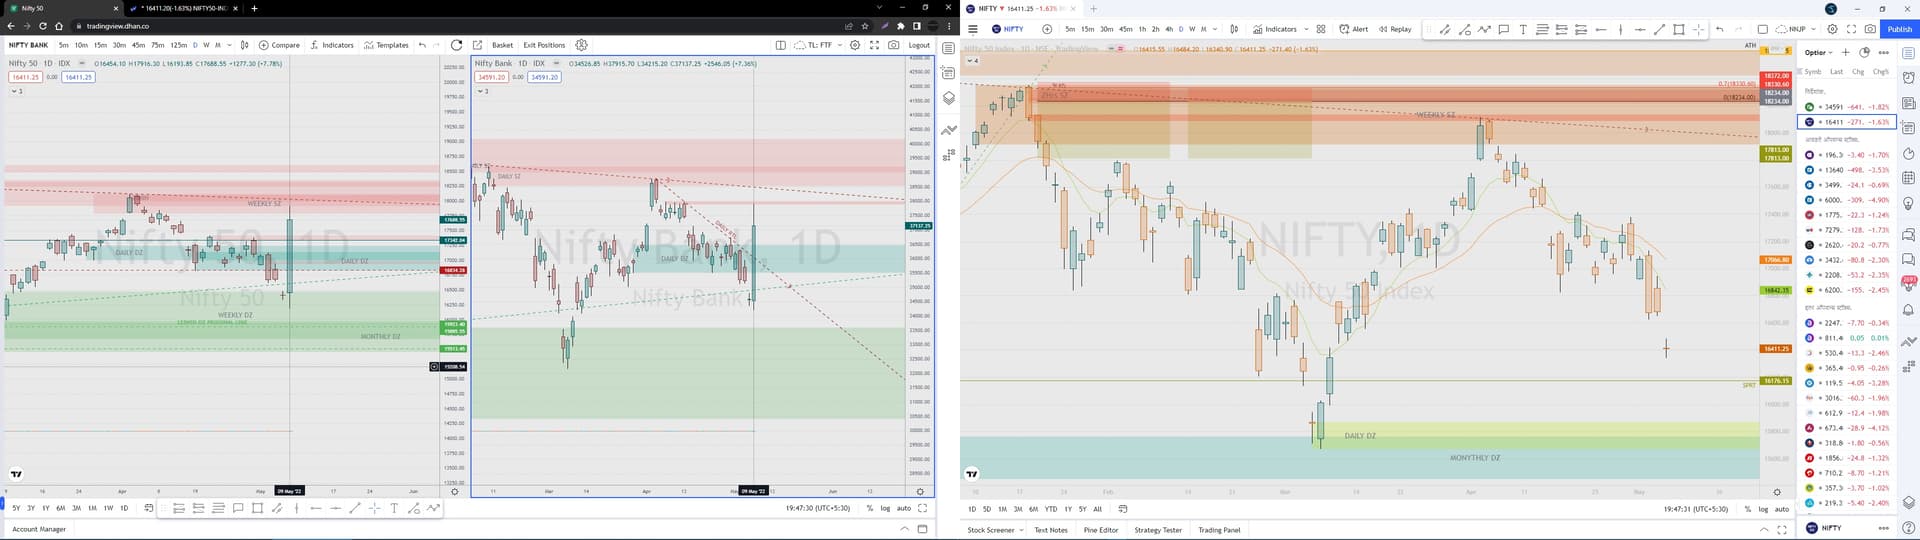The width and height of the screenshot is (1920, 540).
Task: Open the Templates menu in Dhan window
Action: (386, 45)
